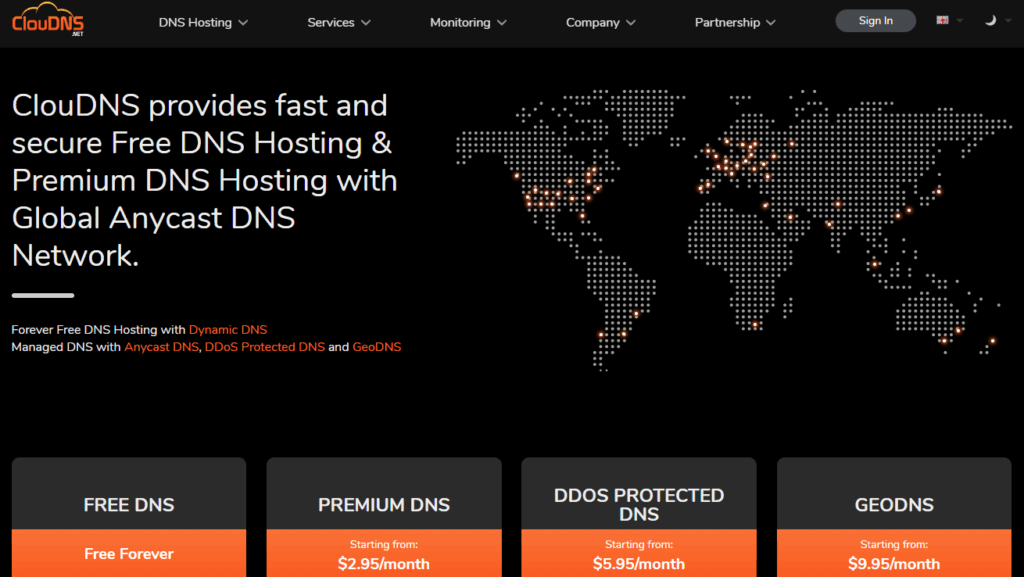Expand the Partnership chevron

[771, 23]
